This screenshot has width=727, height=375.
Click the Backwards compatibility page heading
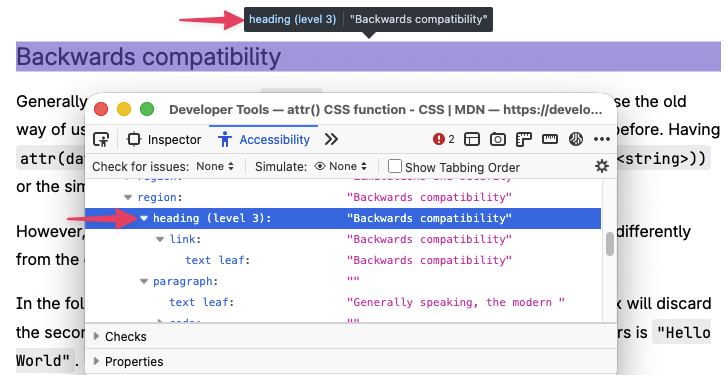coord(148,57)
